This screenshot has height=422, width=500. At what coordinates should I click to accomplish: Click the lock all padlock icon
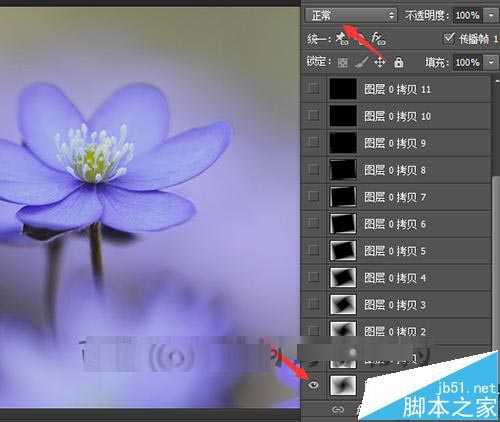click(x=398, y=62)
